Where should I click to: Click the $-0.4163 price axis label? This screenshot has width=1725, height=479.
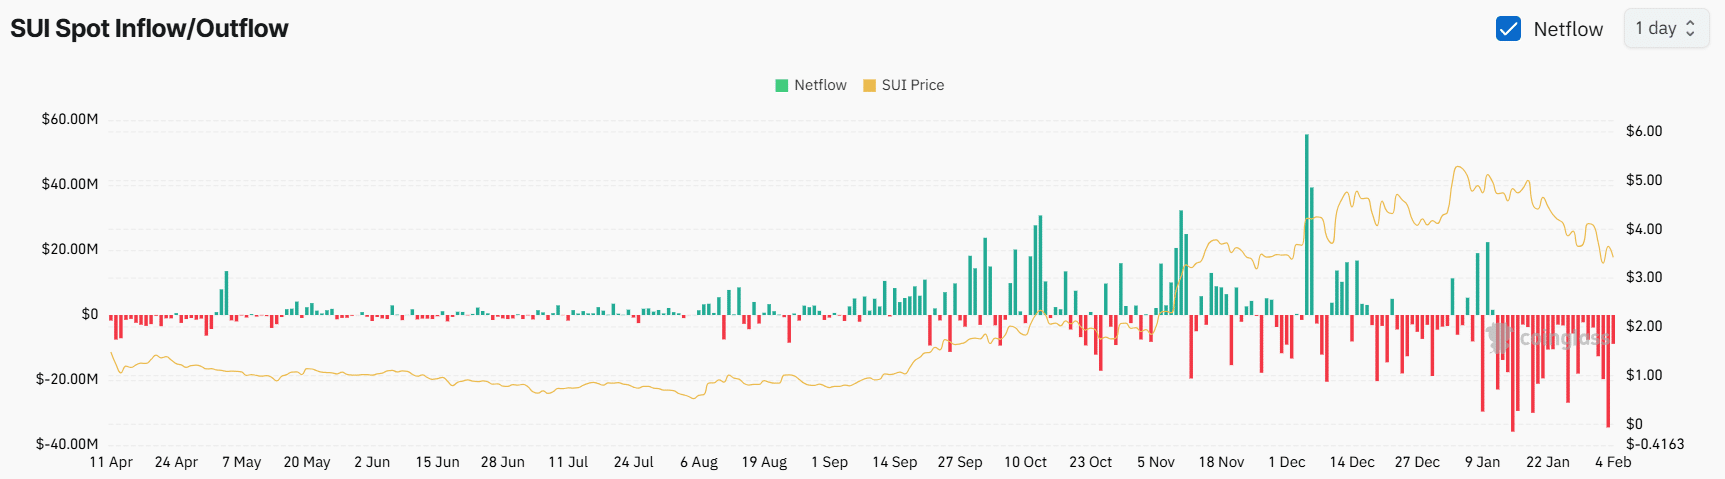click(1655, 444)
